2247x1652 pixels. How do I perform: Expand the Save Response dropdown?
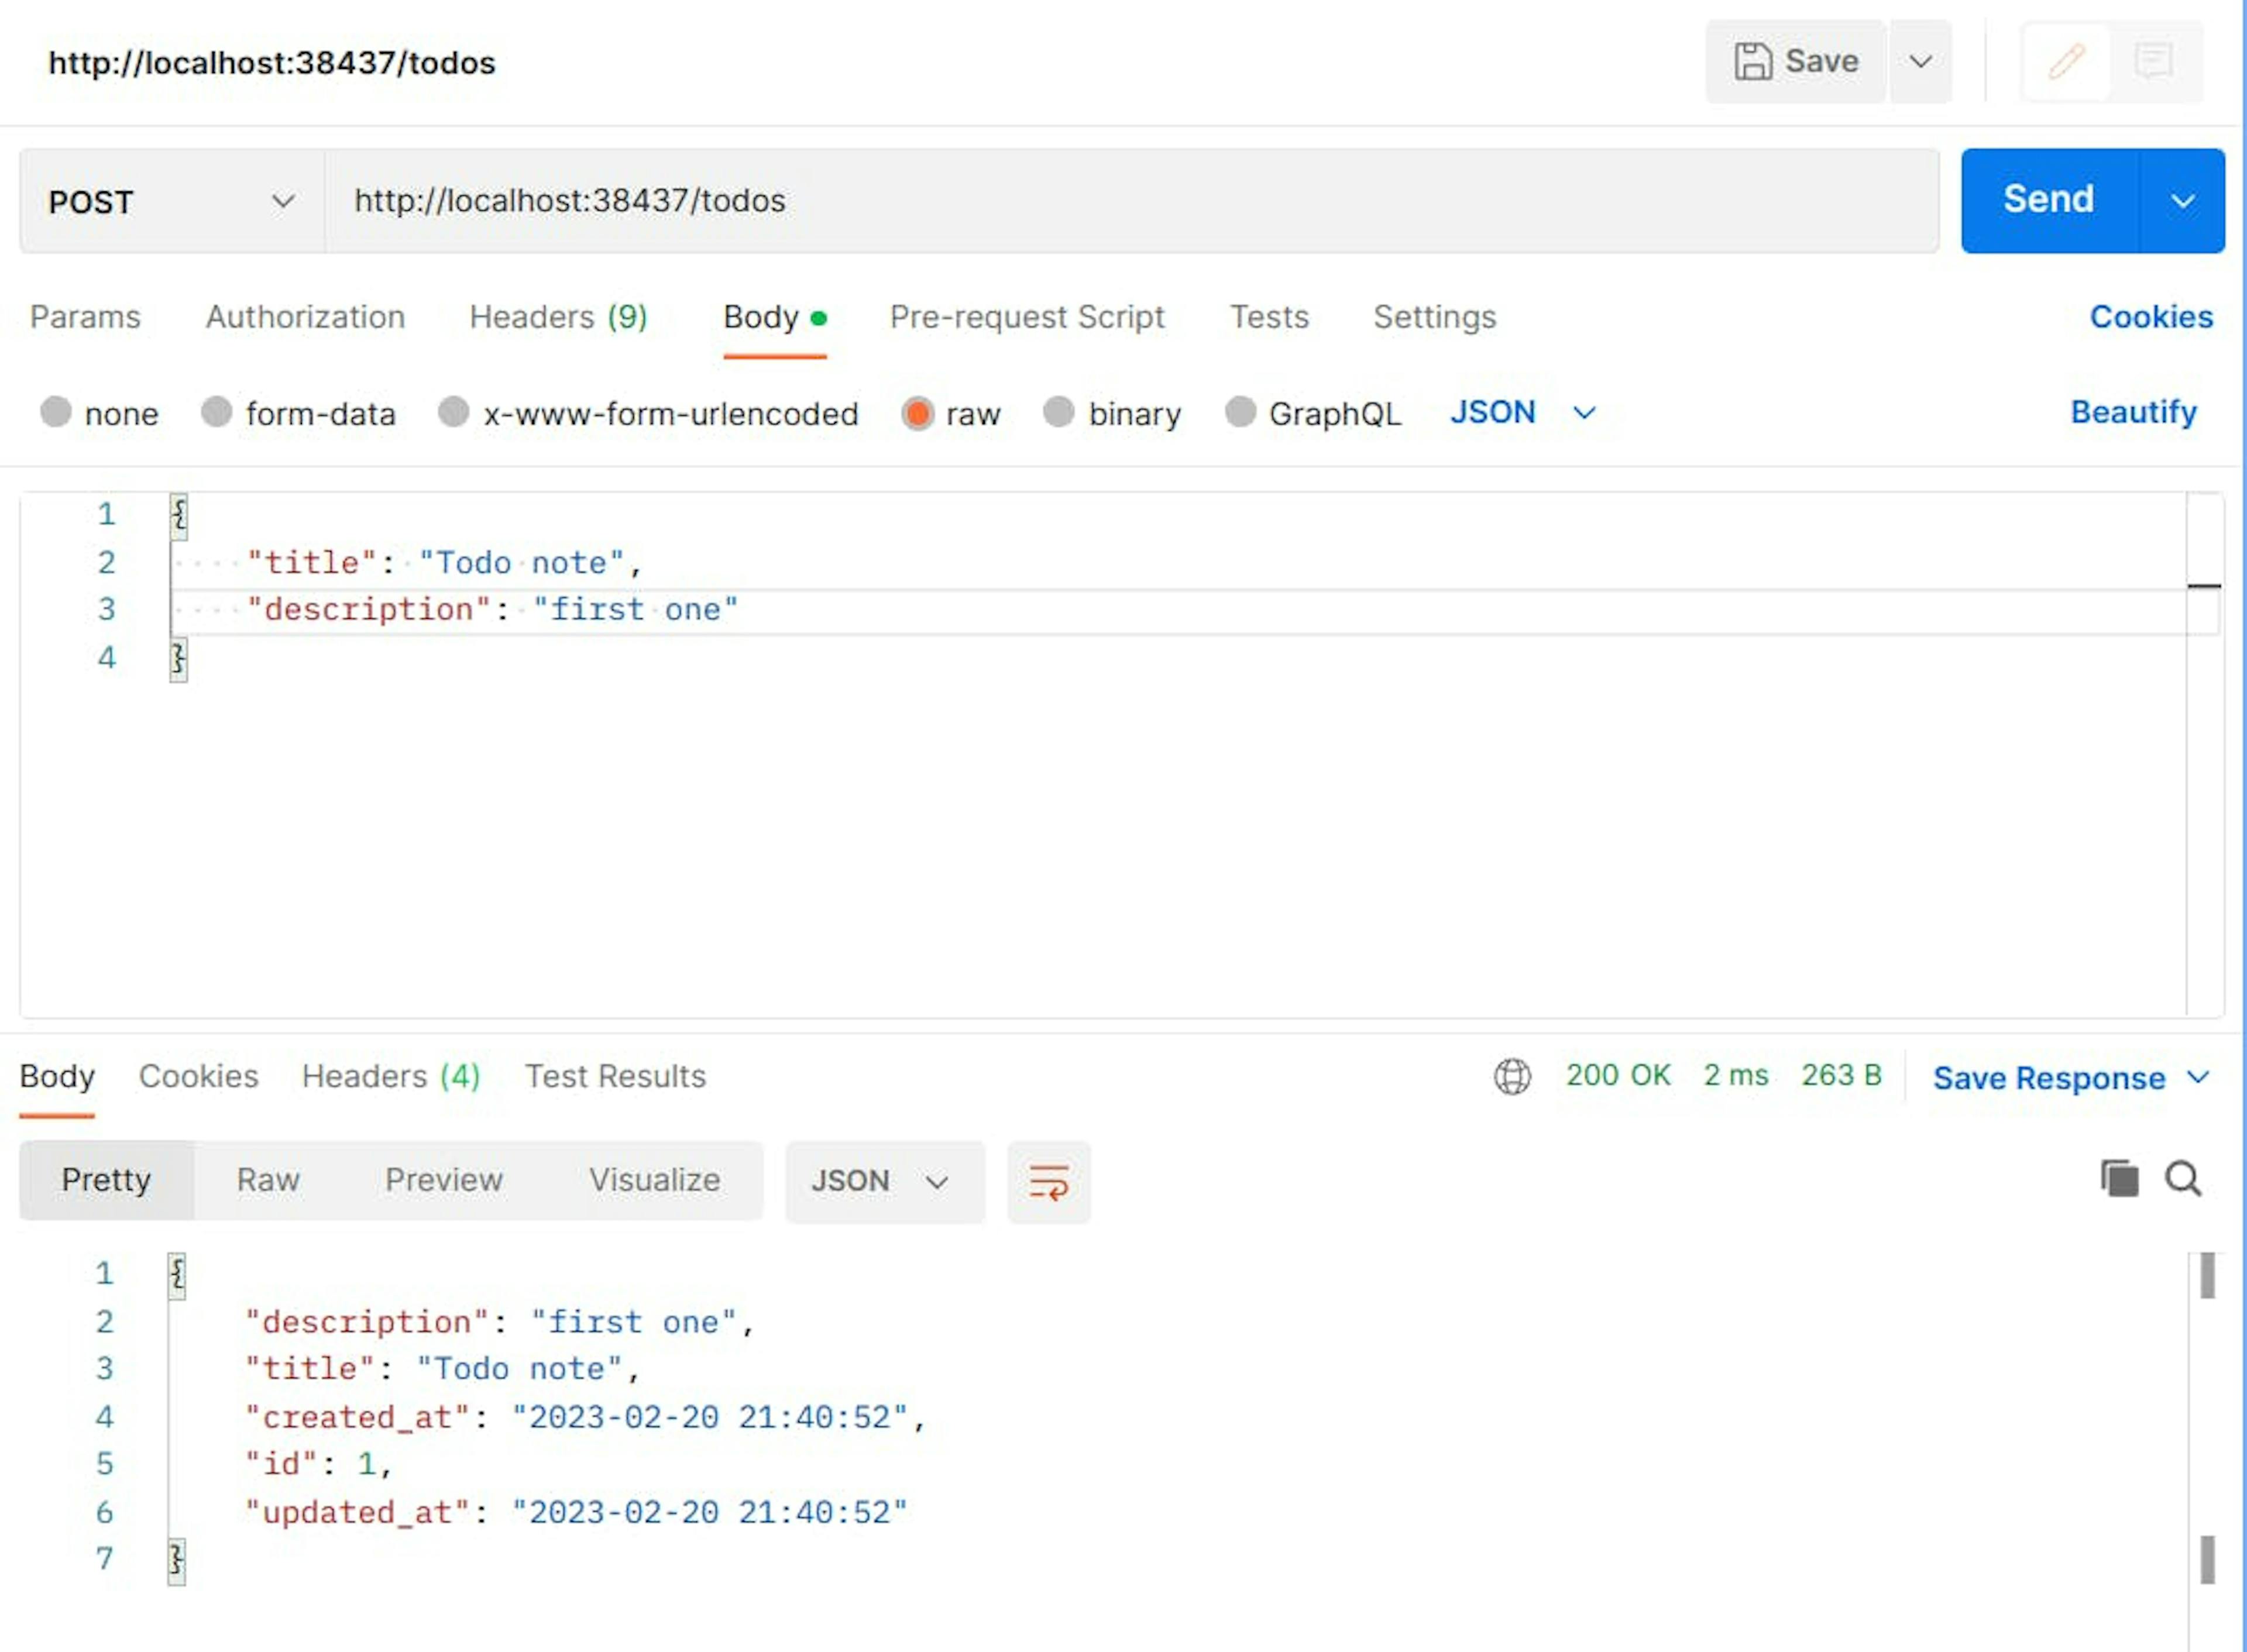pos(2197,1077)
